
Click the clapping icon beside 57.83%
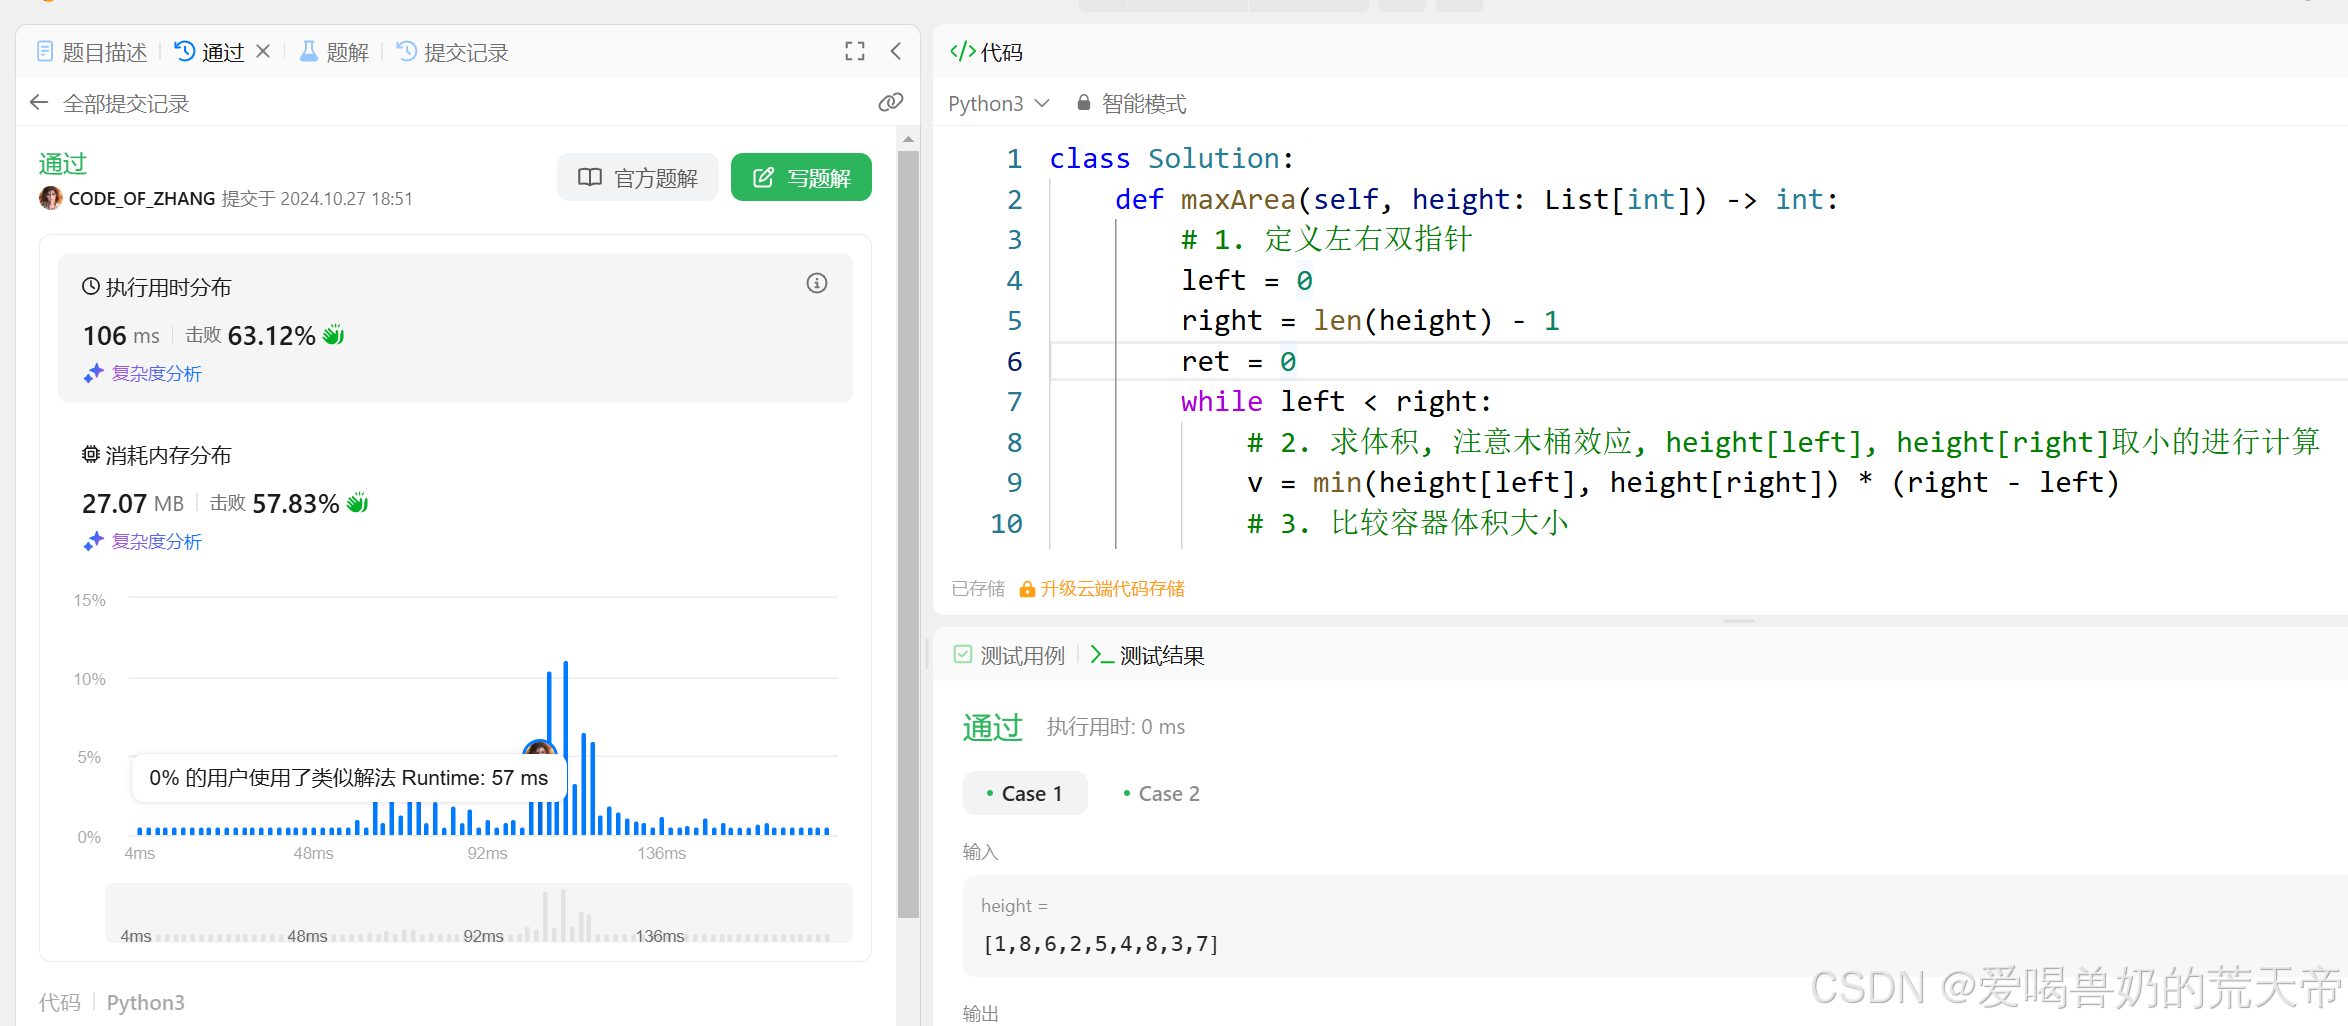(x=357, y=503)
